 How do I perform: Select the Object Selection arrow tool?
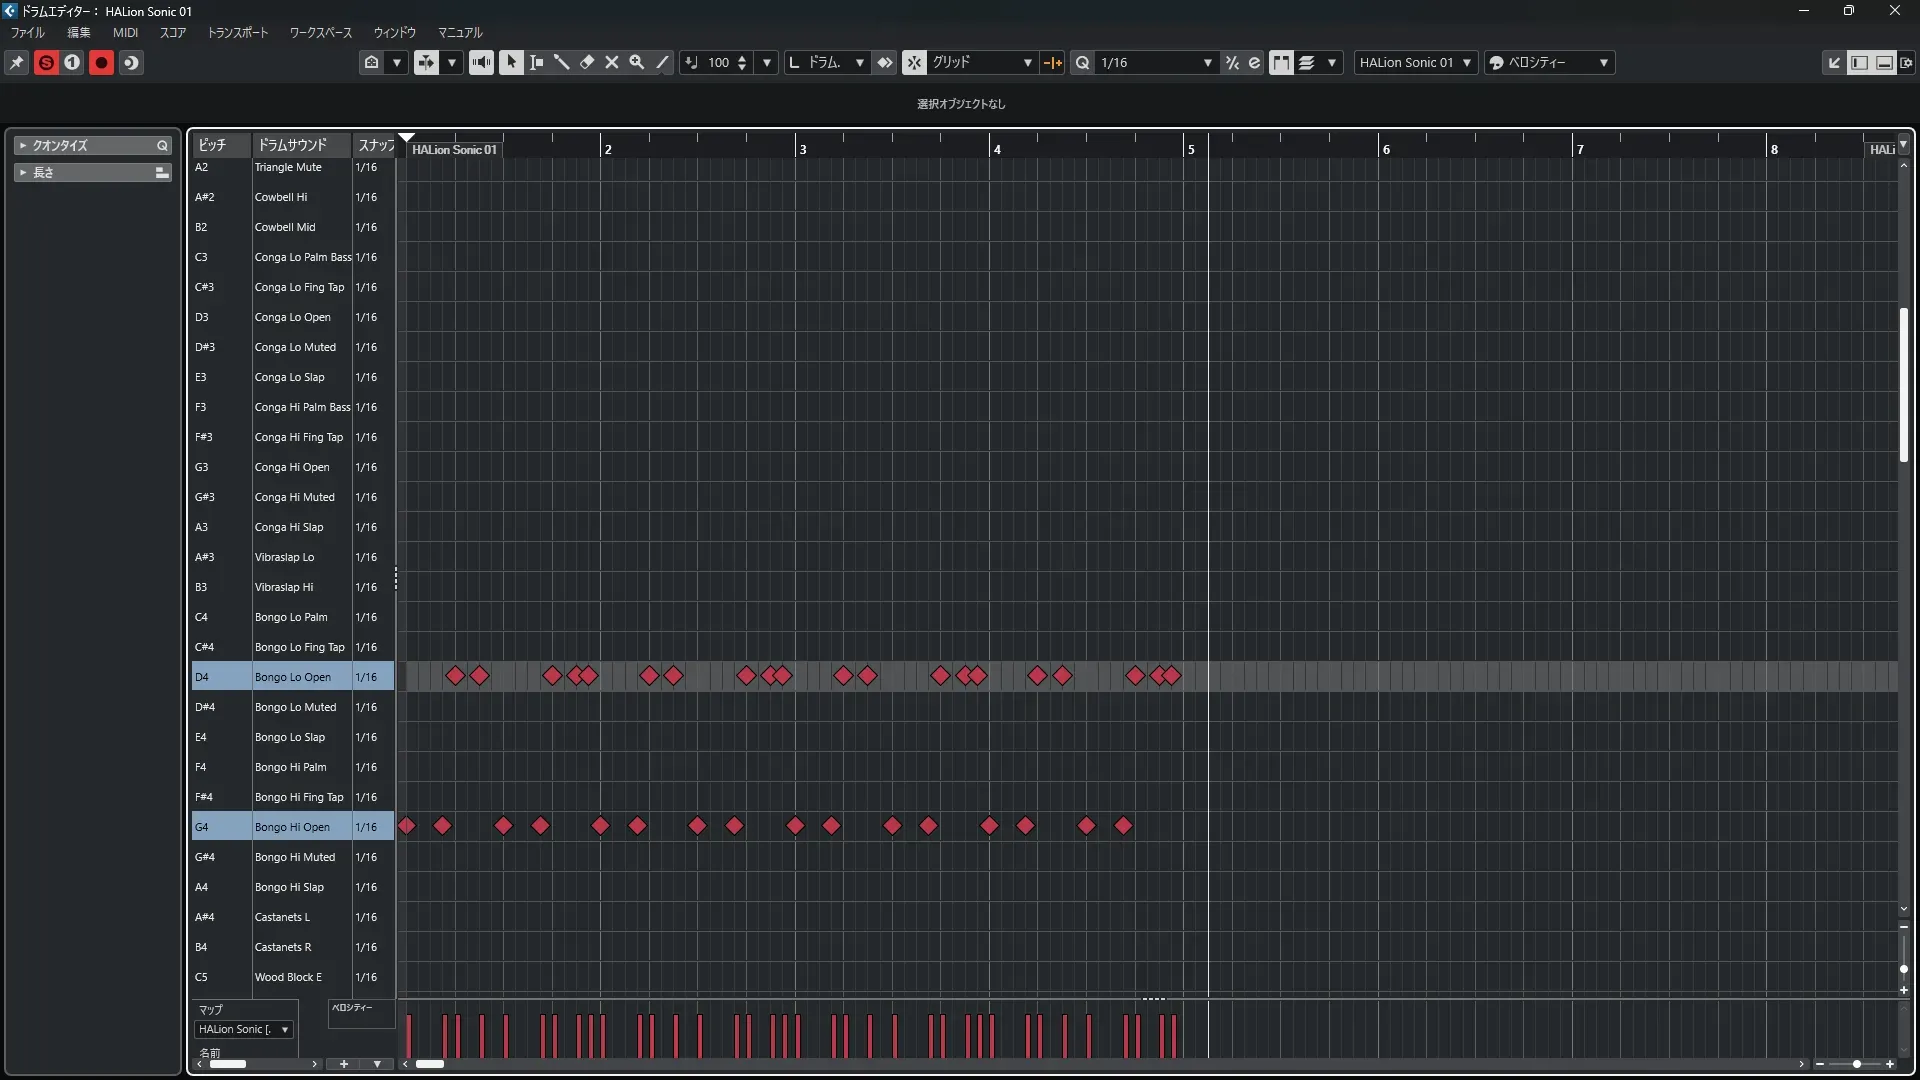click(511, 62)
